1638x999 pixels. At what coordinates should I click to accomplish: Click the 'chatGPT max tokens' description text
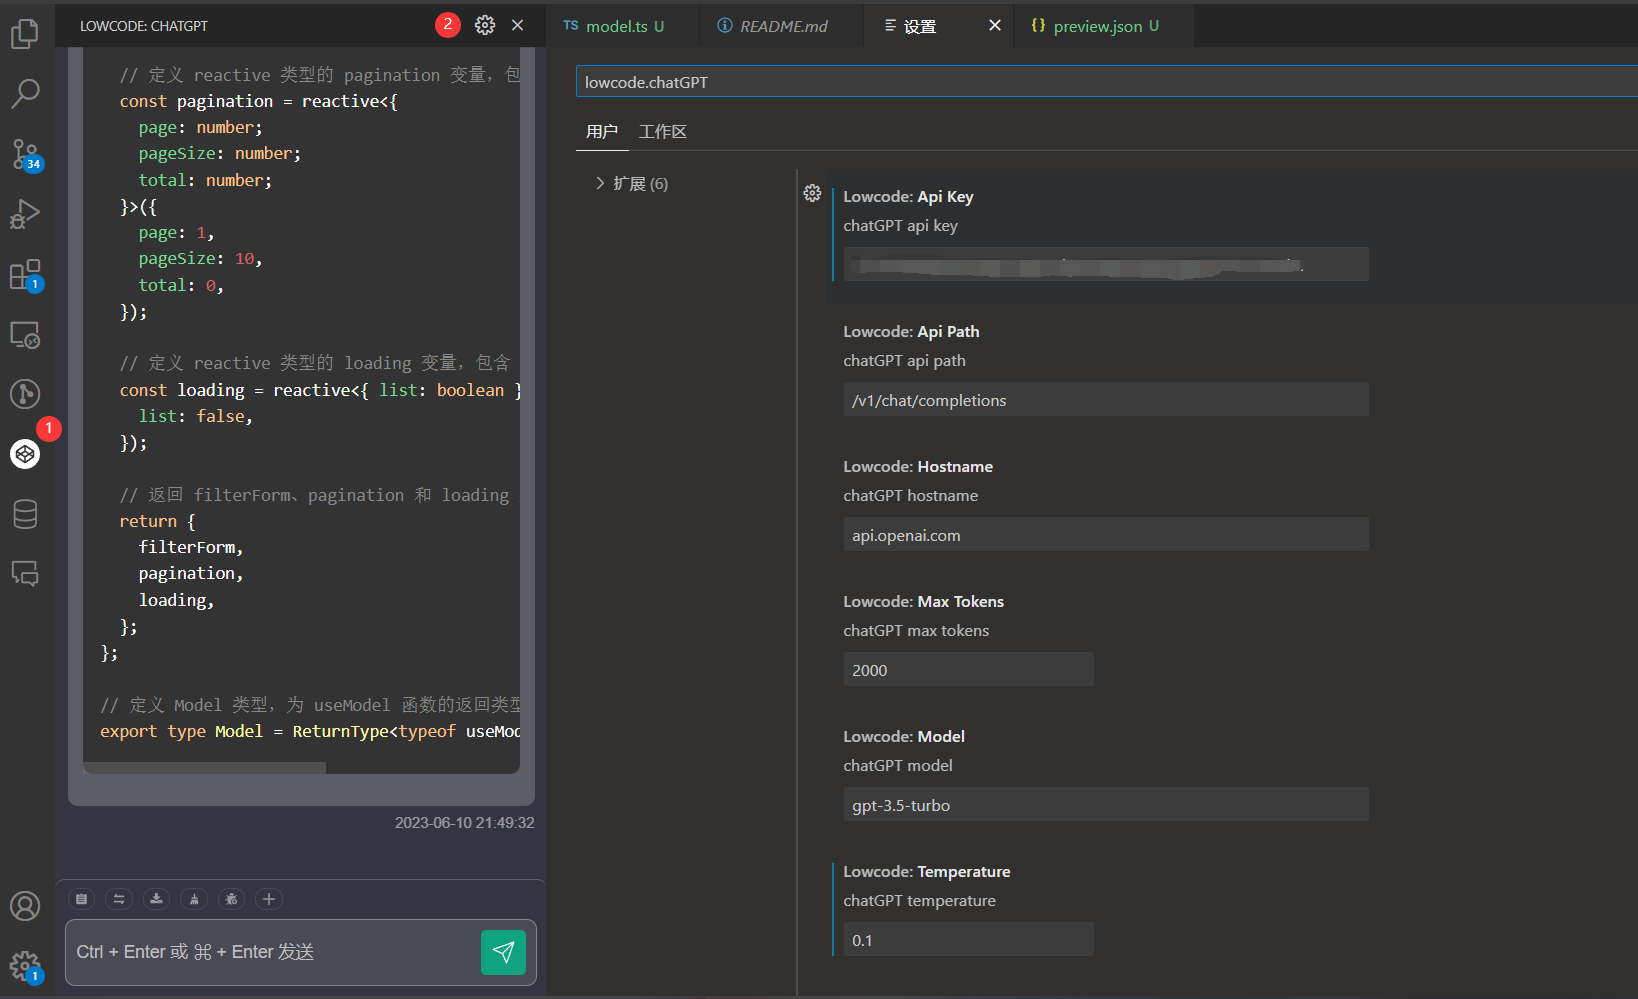click(916, 631)
